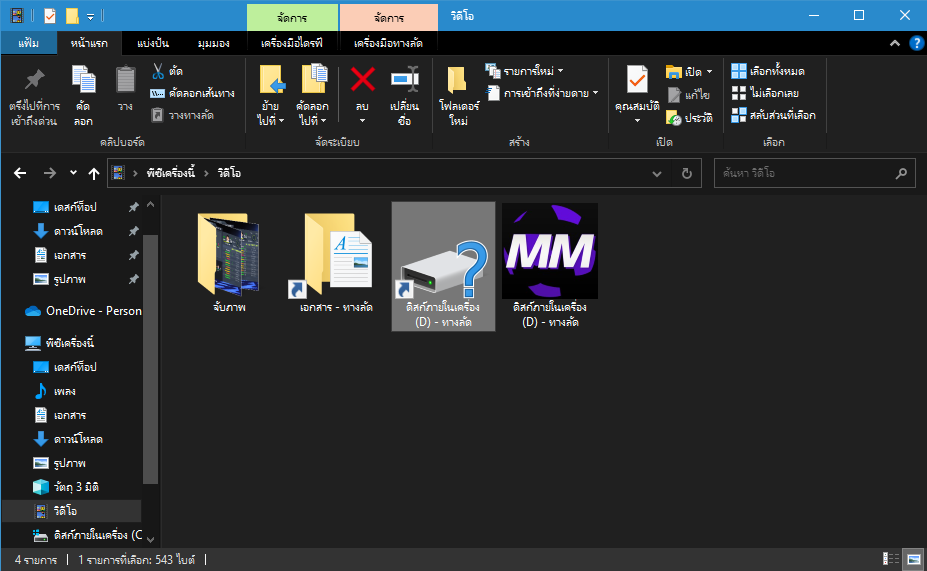The height and width of the screenshot is (571, 927).
Task: Open the address bar history dropdown
Action: pos(657,173)
